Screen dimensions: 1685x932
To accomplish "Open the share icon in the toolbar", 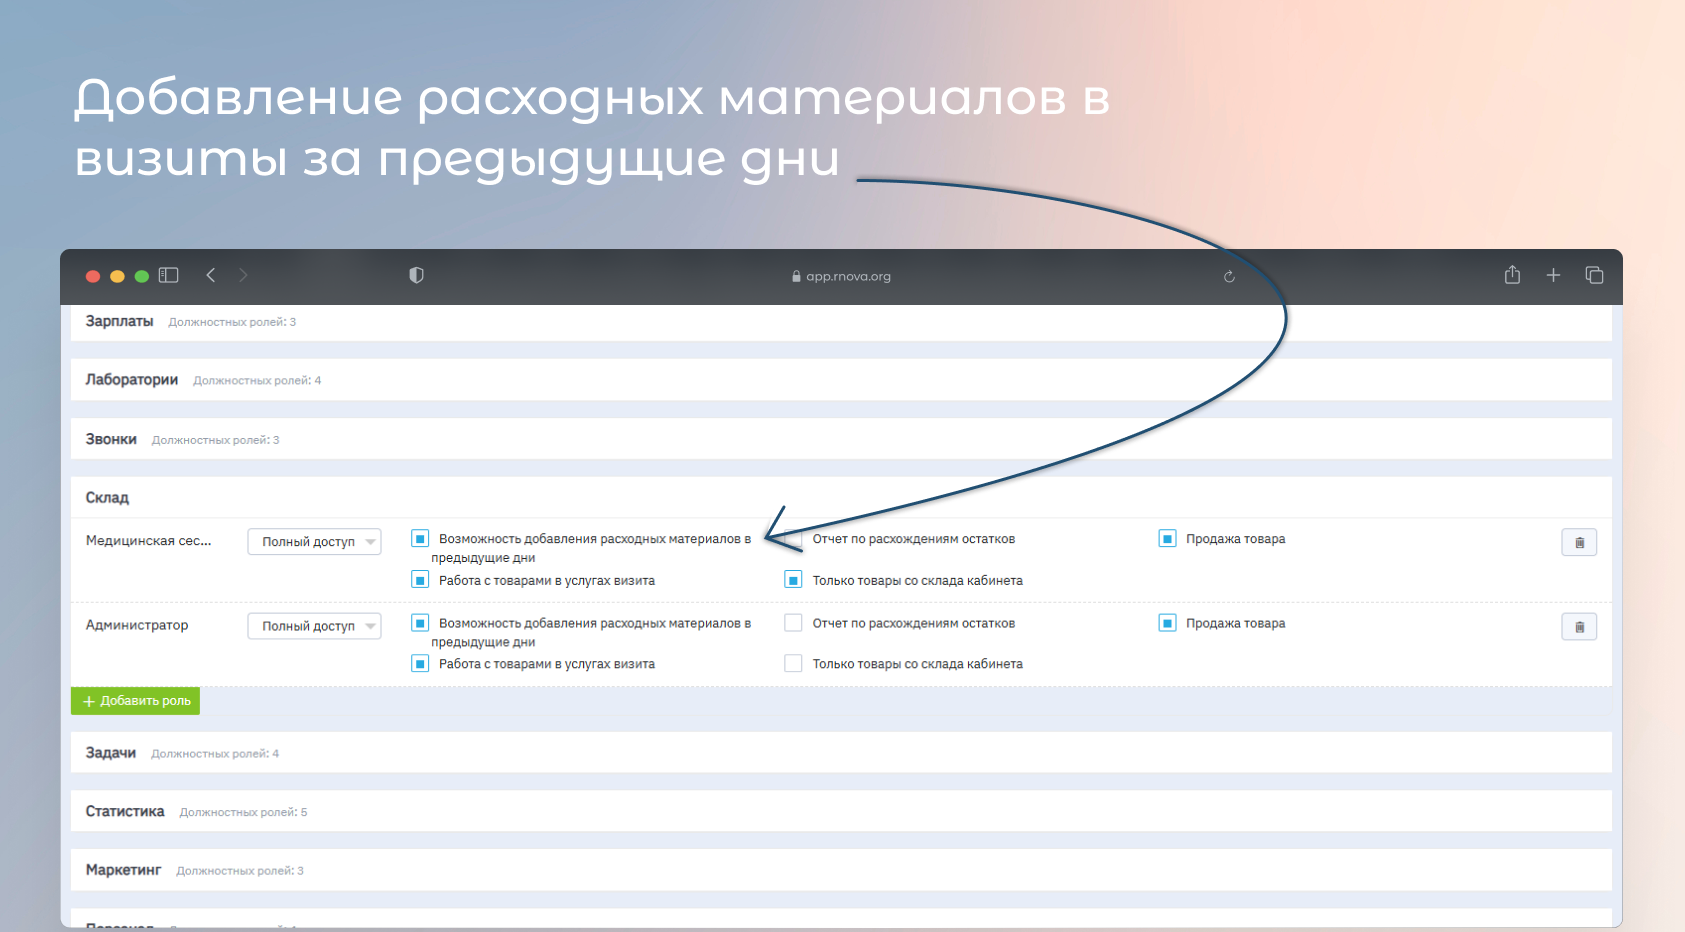I will point(1512,275).
